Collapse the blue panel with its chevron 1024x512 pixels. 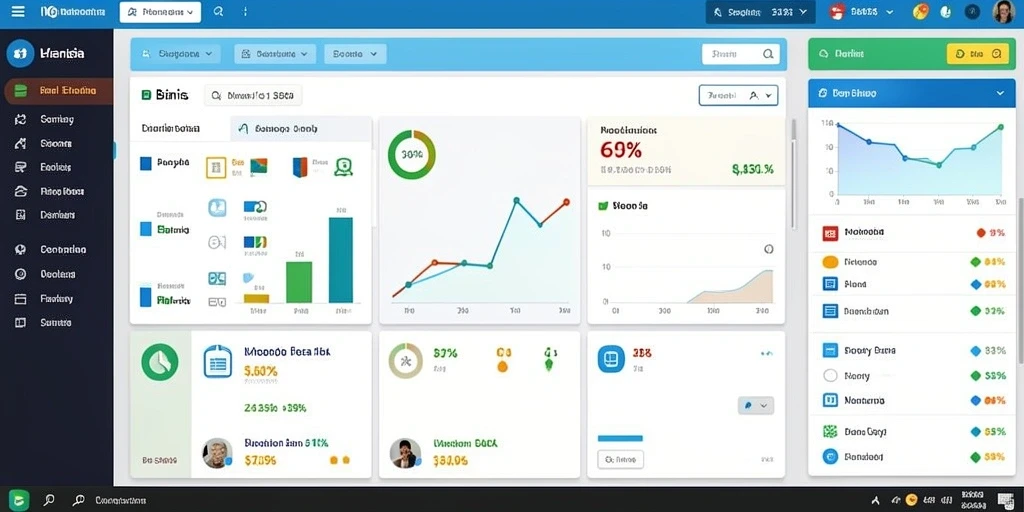(1000, 93)
